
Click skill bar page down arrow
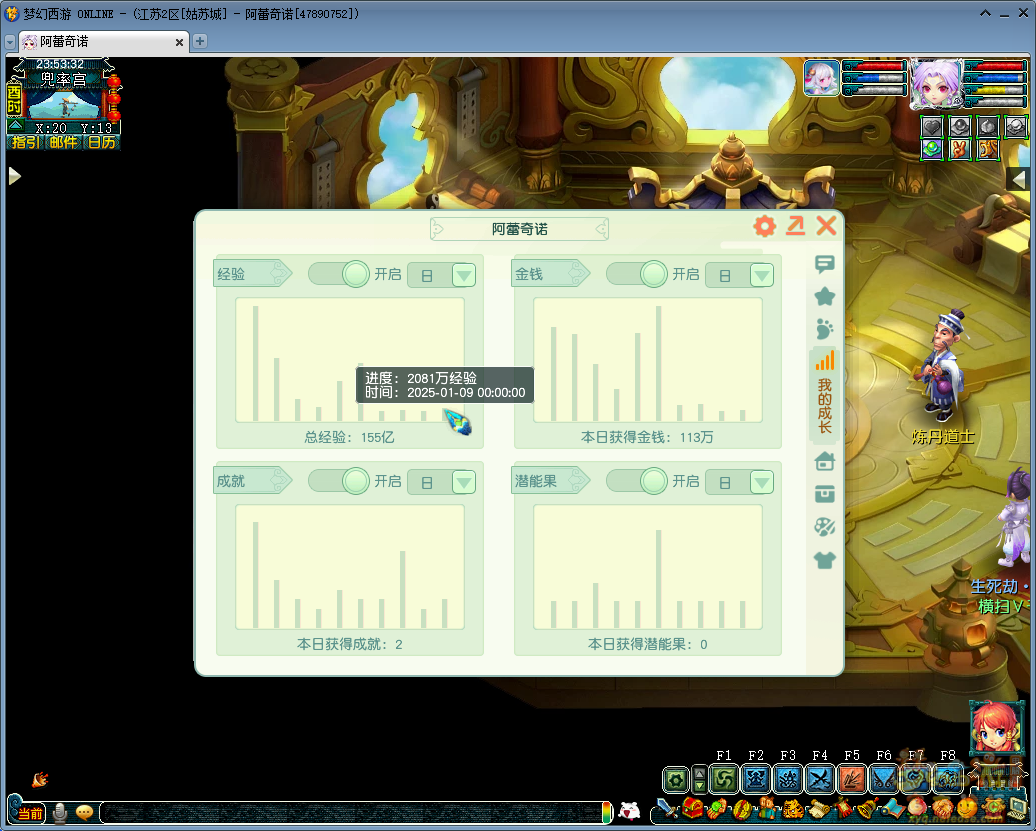pyautogui.click(x=699, y=787)
